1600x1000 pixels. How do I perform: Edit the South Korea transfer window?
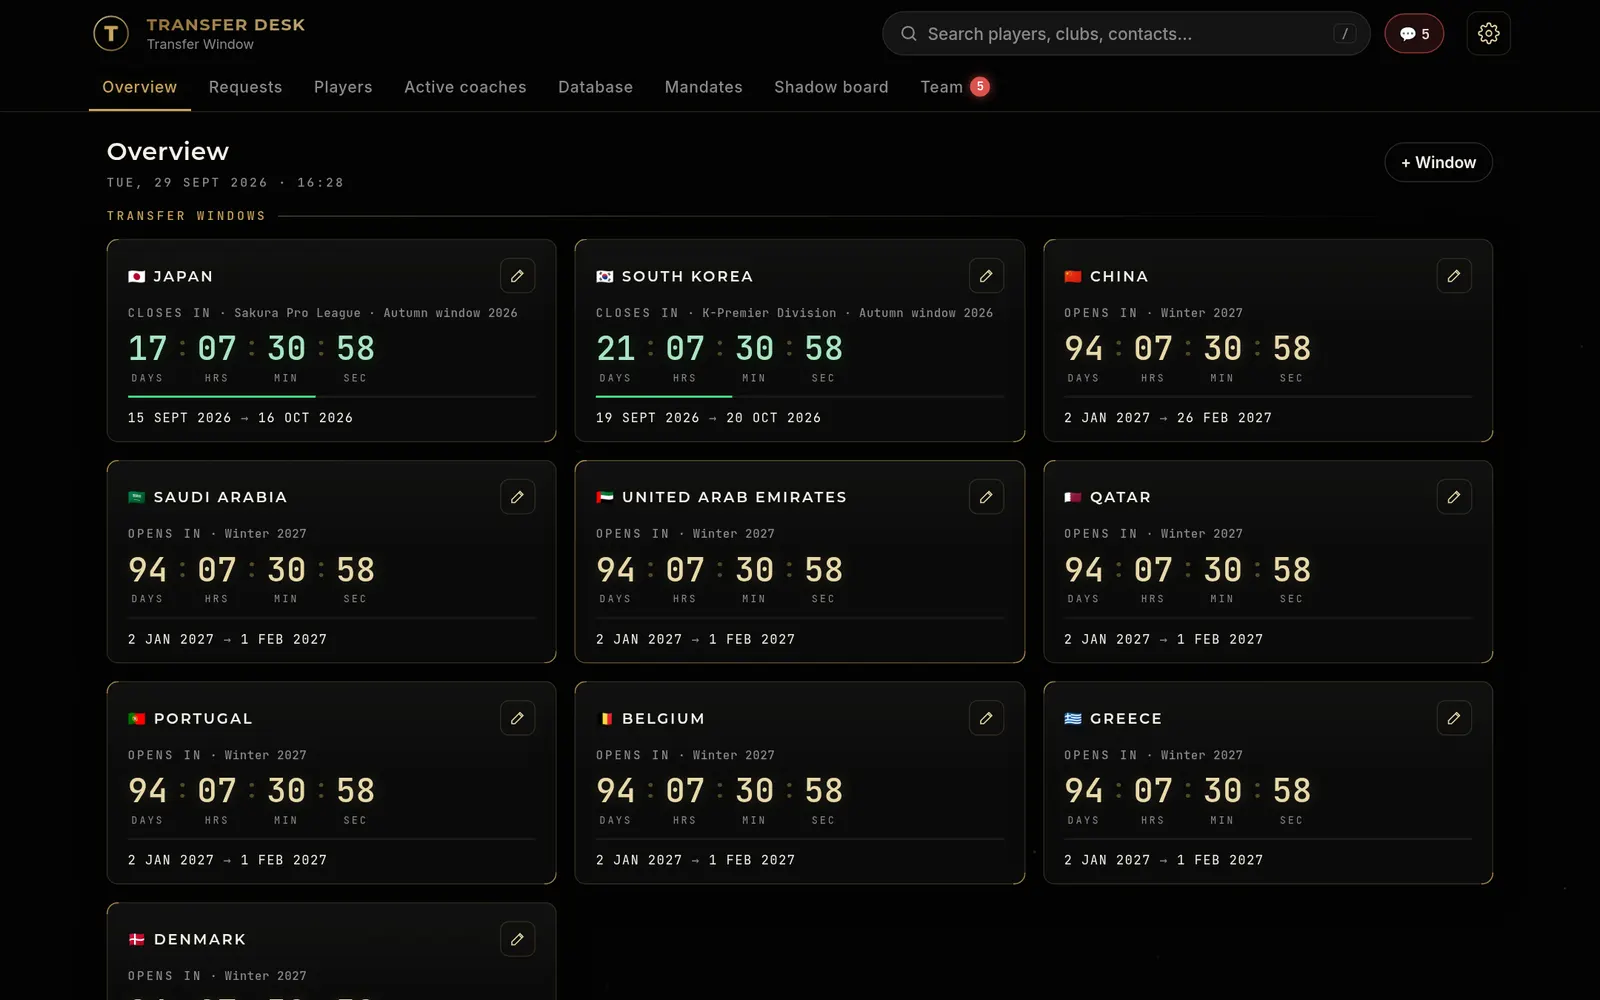(986, 276)
